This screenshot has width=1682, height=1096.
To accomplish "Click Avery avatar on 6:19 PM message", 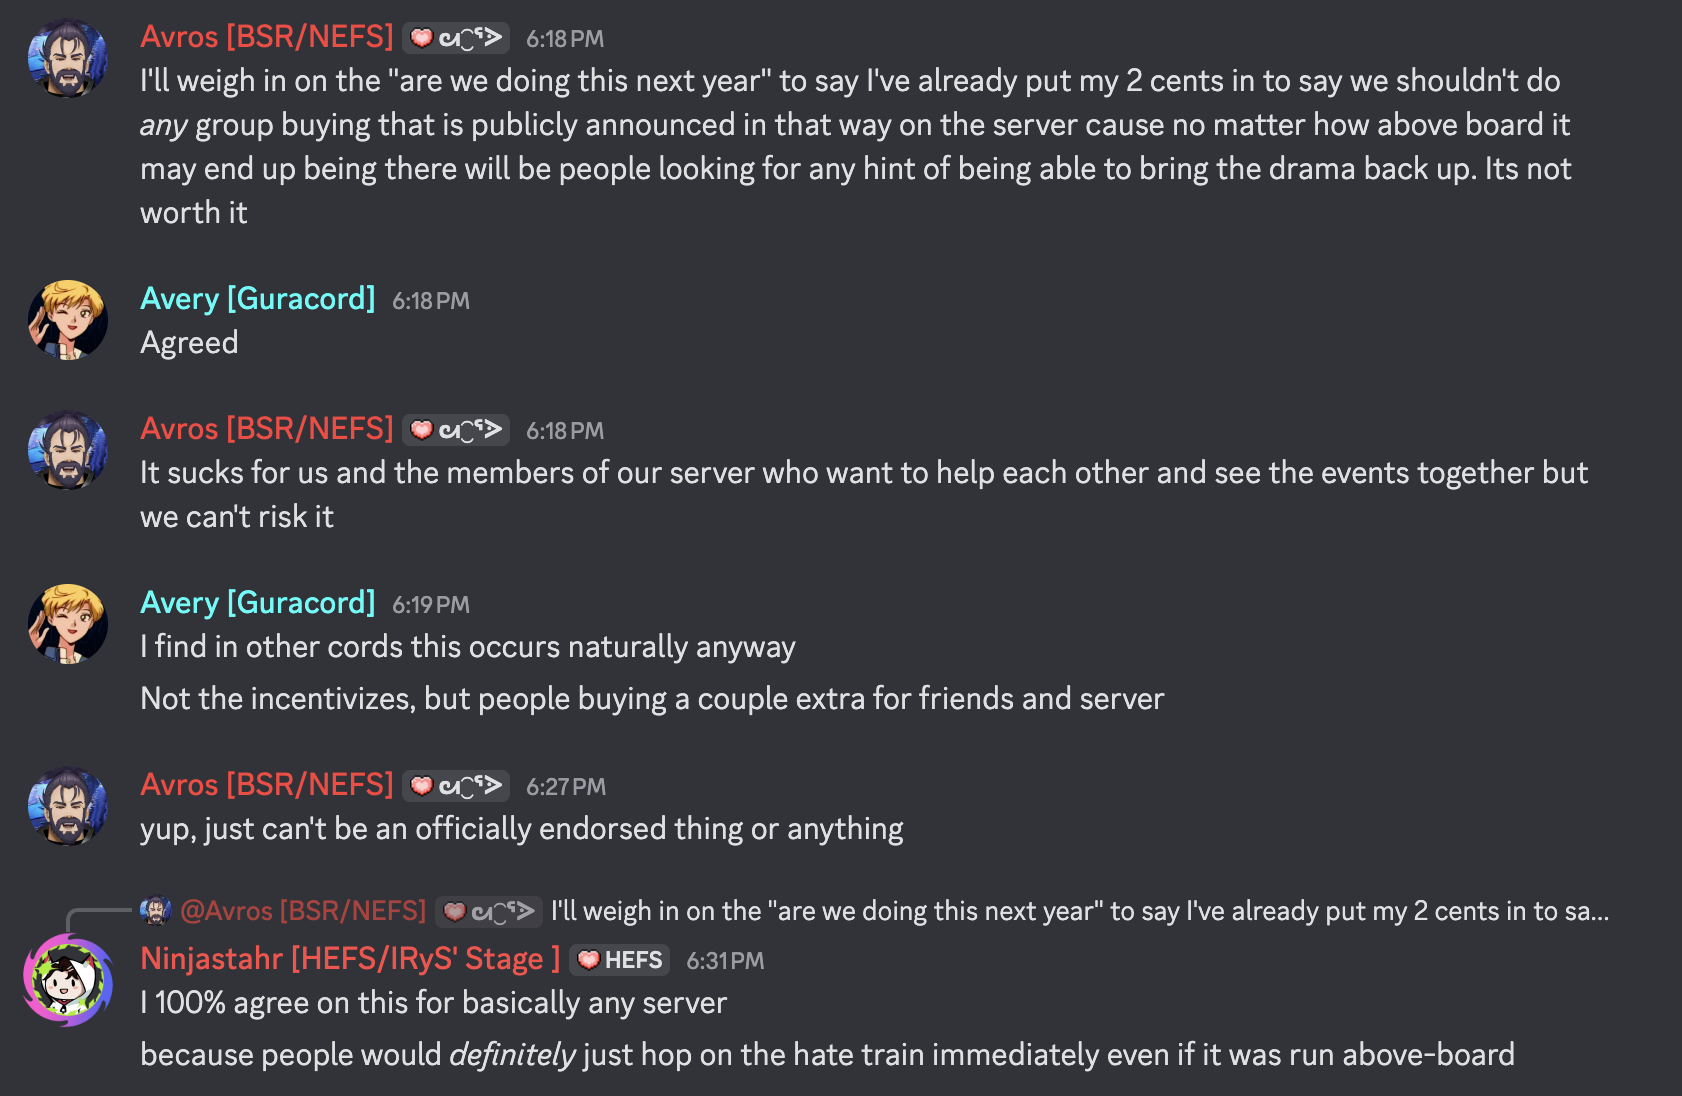I will pyautogui.click(x=67, y=624).
